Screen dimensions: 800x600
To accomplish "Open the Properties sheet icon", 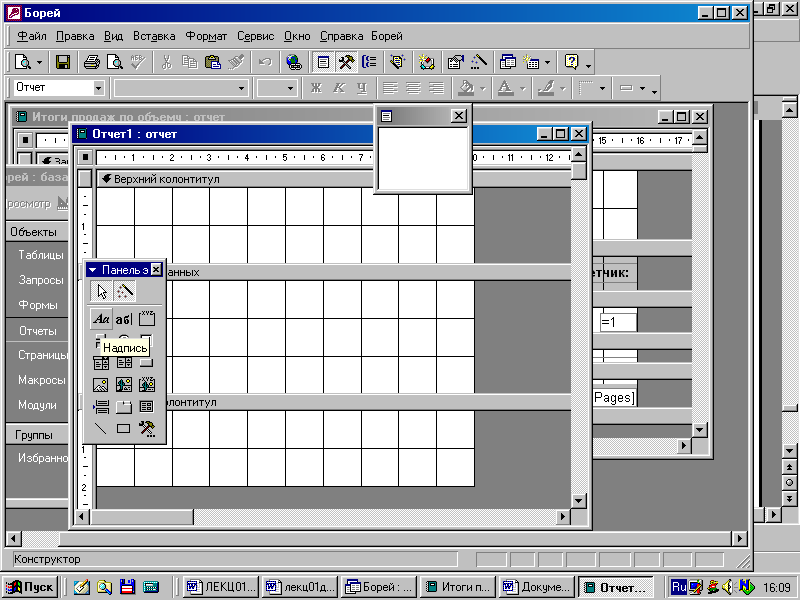I will coord(455,62).
